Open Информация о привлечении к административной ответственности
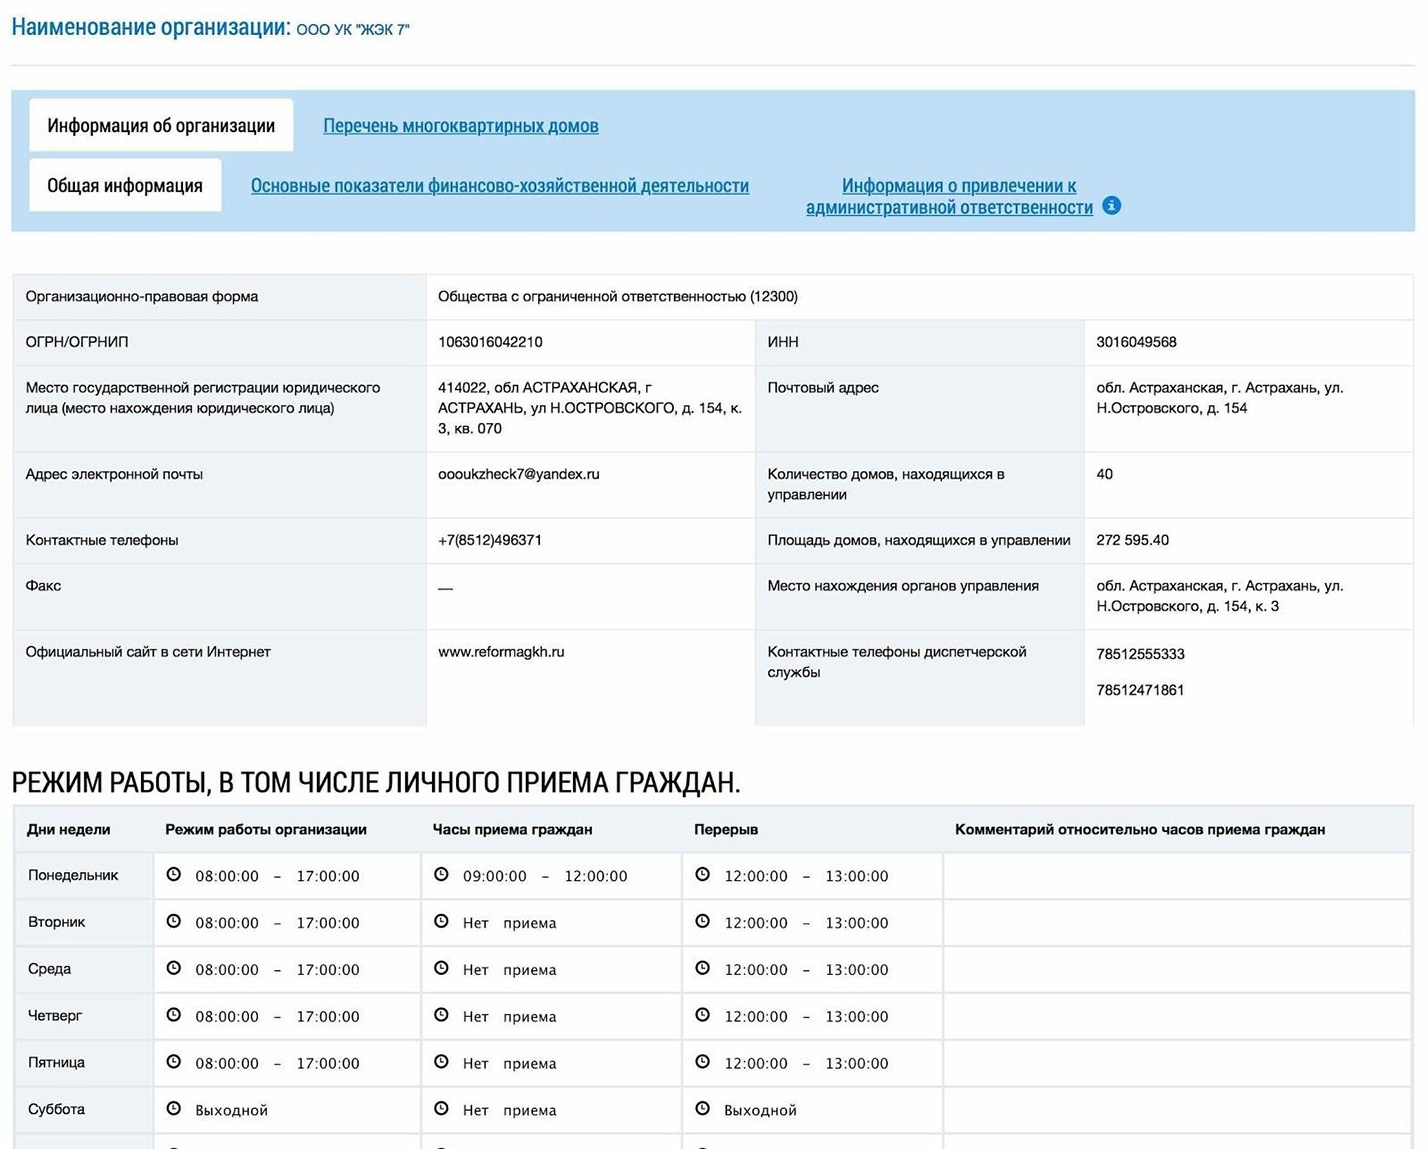This screenshot has height=1149, width=1428. coord(950,196)
